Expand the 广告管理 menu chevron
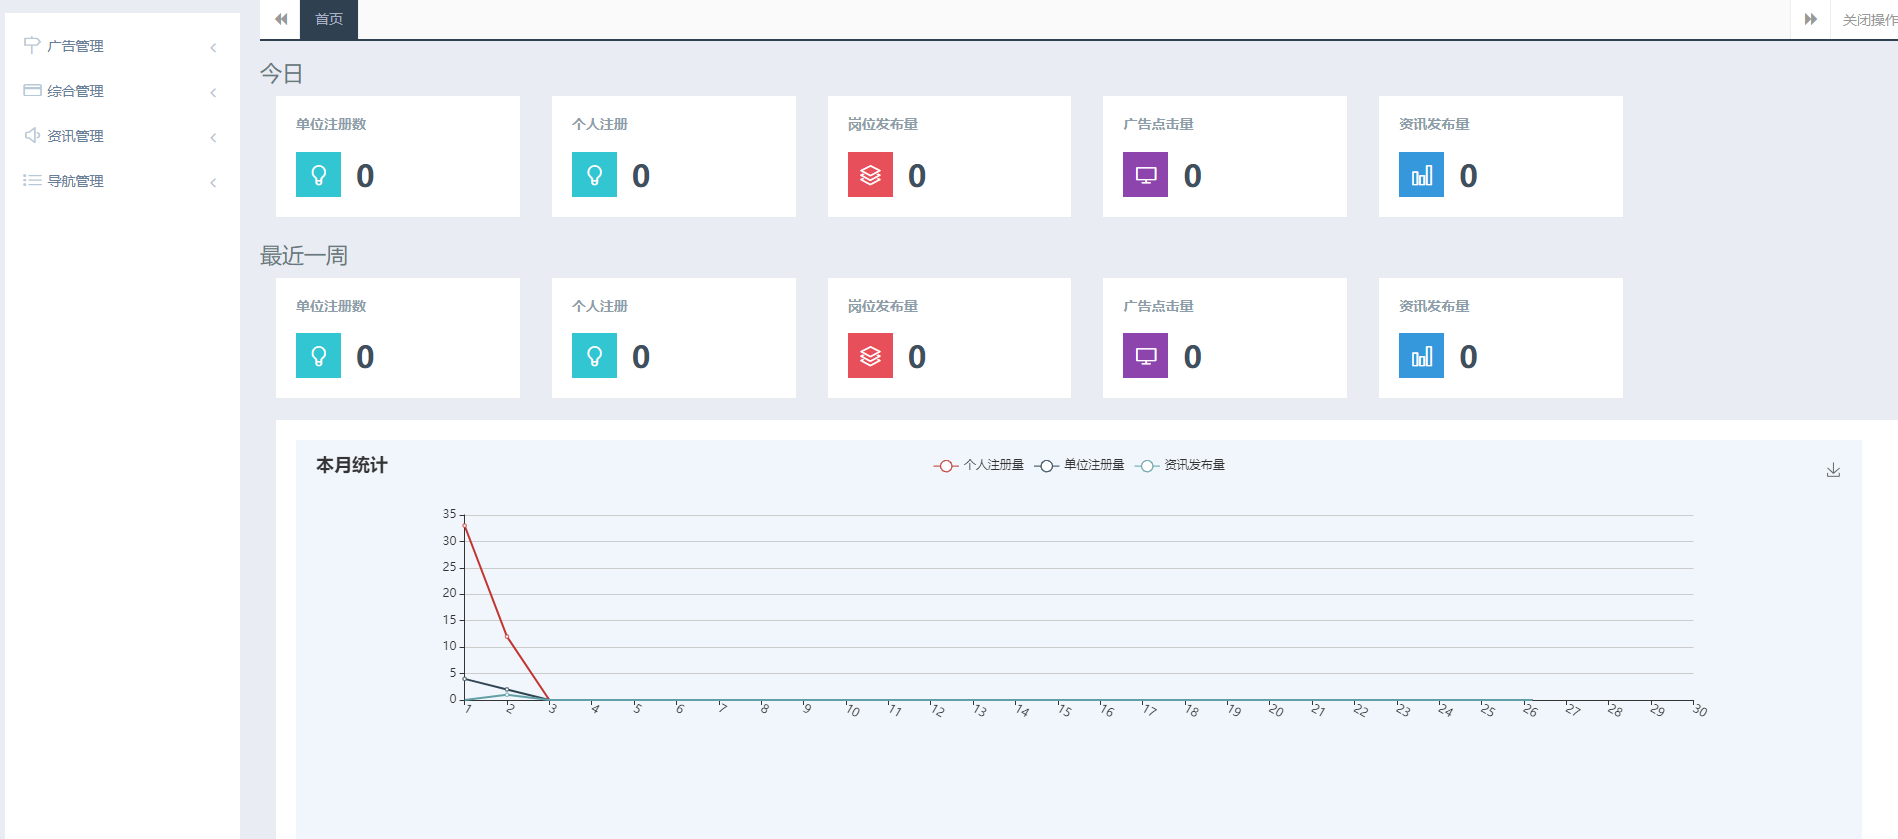Screen dimensions: 1898x839 click(x=213, y=47)
